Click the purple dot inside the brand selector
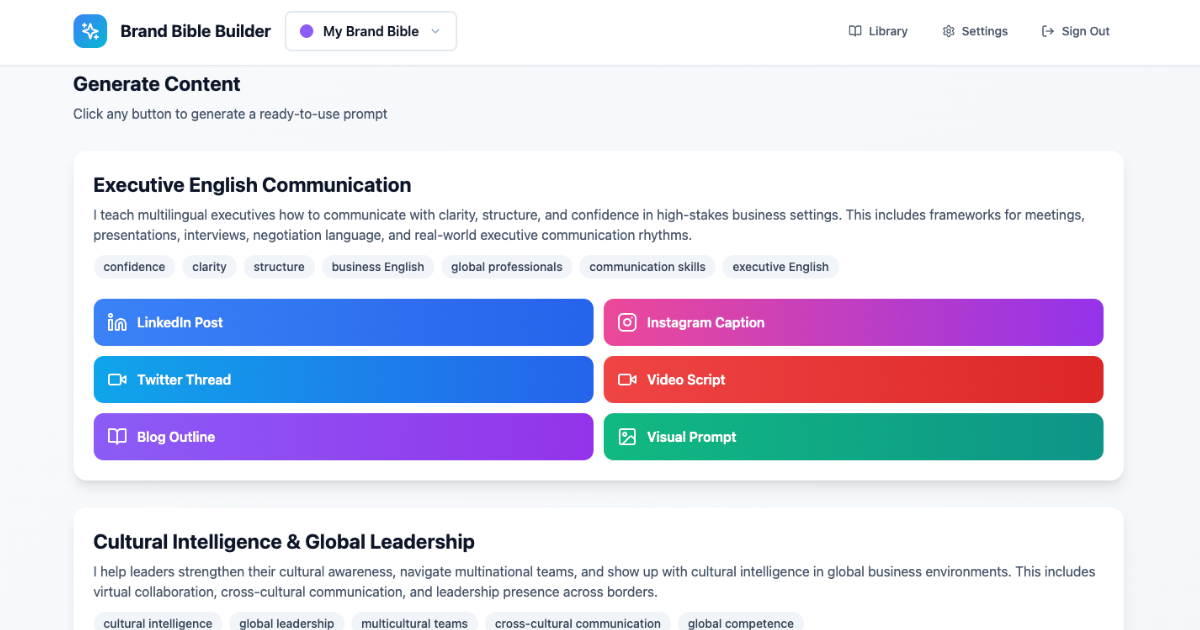 point(306,31)
